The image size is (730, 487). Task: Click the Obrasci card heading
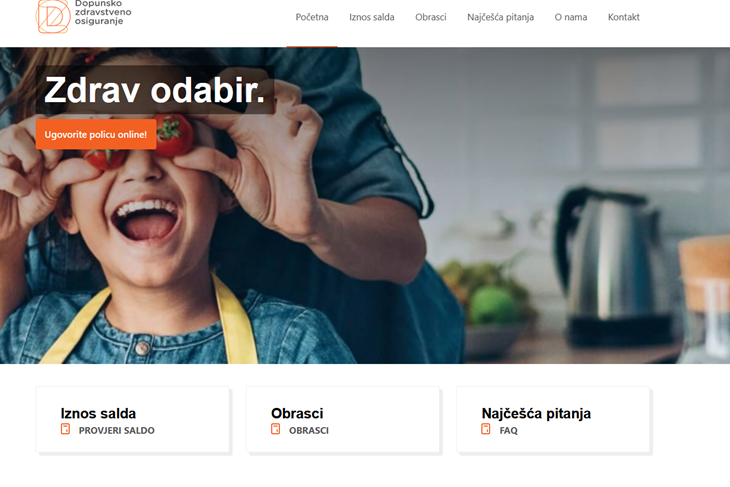tap(297, 413)
